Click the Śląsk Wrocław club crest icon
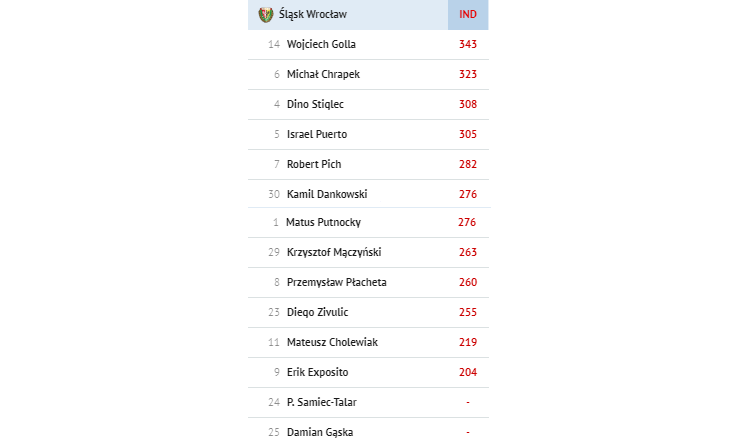Image resolution: width=740 pixels, height=447 pixels. click(266, 15)
